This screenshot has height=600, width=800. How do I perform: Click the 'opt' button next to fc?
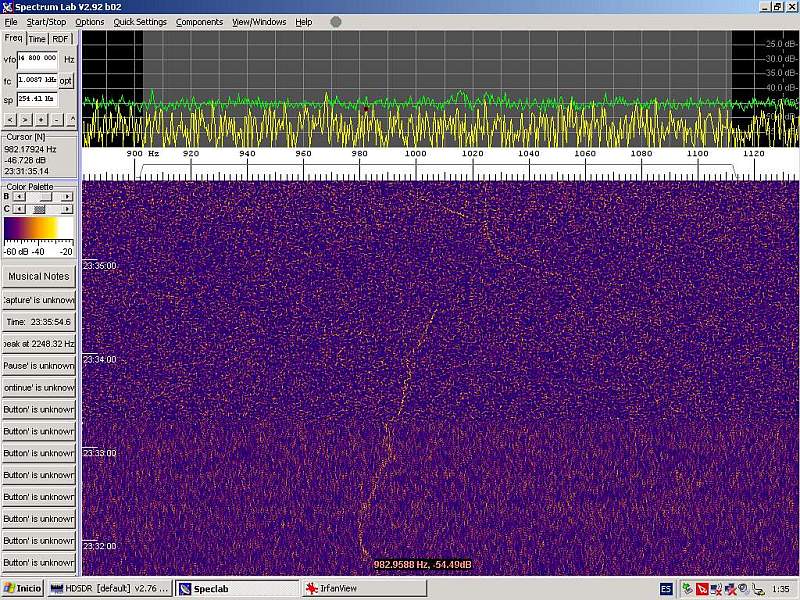point(66,80)
